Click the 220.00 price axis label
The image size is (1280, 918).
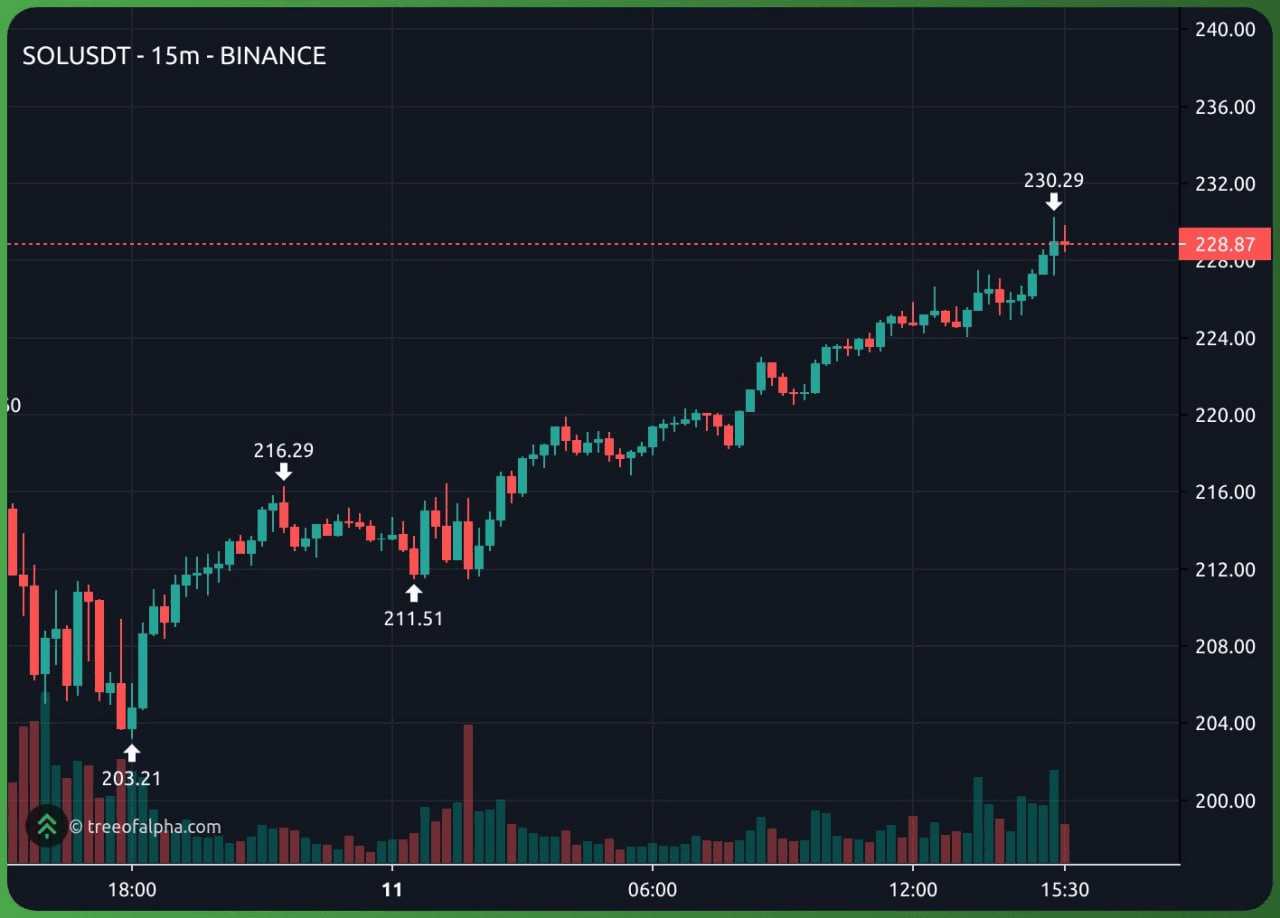click(x=1225, y=415)
